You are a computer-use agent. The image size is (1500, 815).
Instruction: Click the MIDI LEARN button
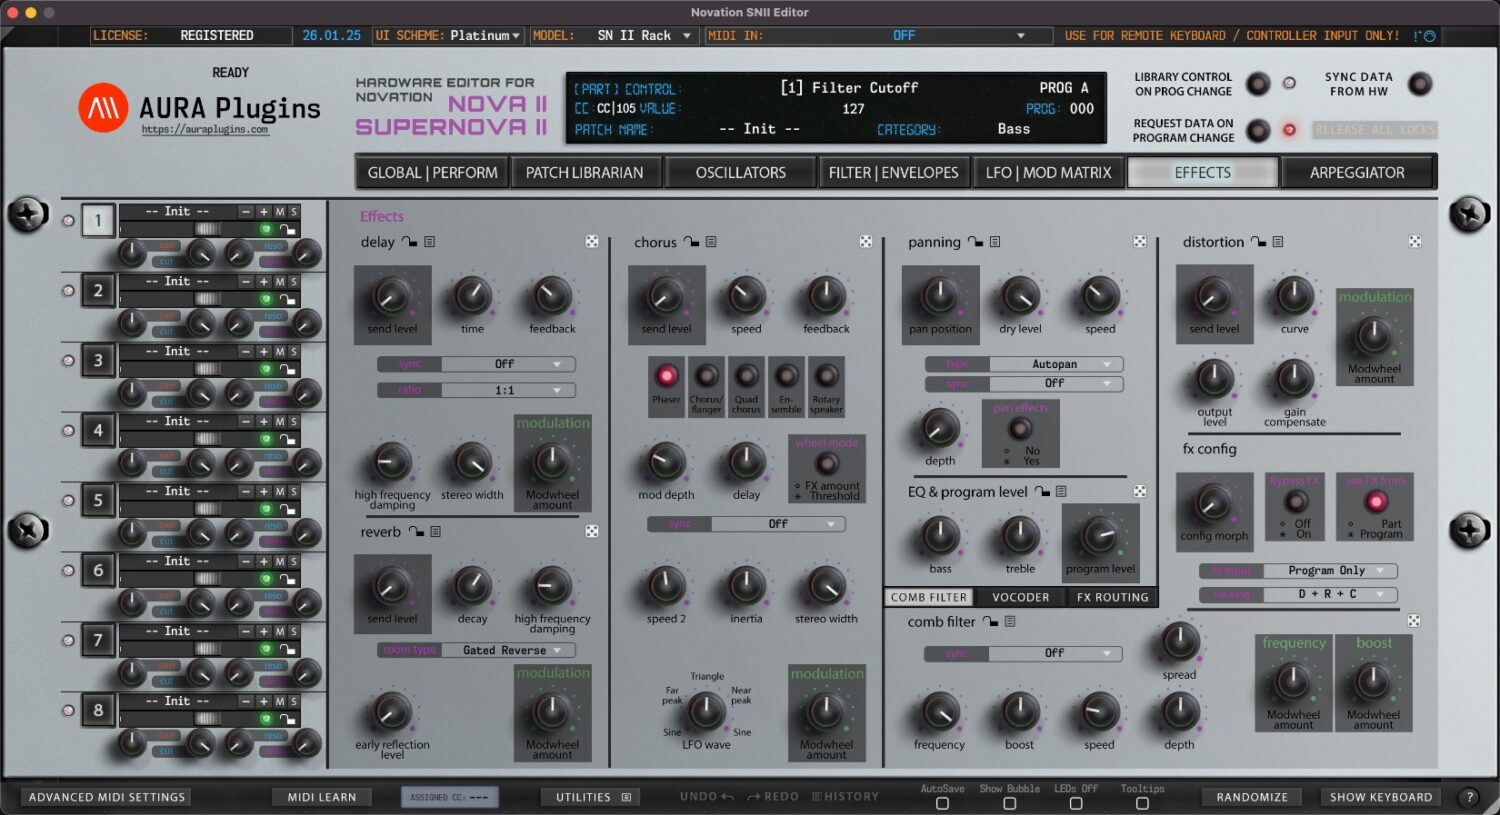(321, 797)
